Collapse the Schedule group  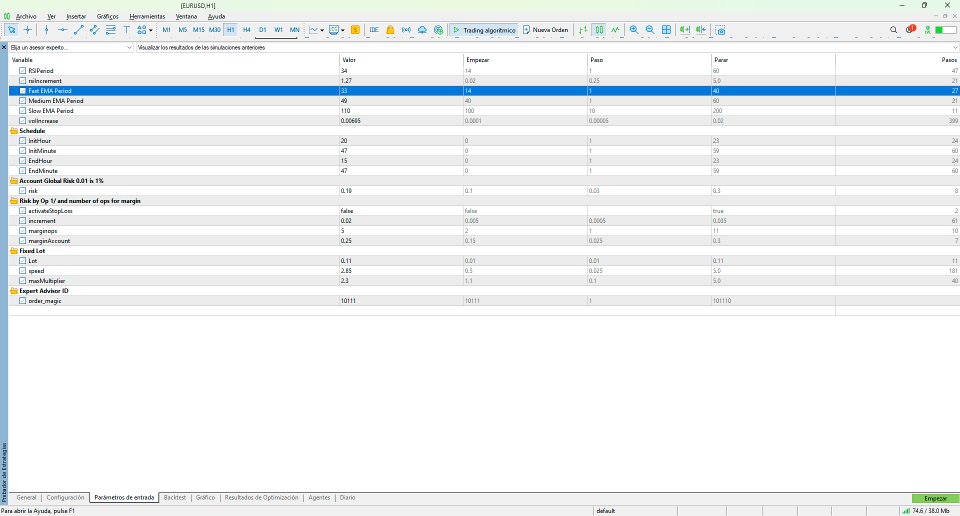coord(13,131)
